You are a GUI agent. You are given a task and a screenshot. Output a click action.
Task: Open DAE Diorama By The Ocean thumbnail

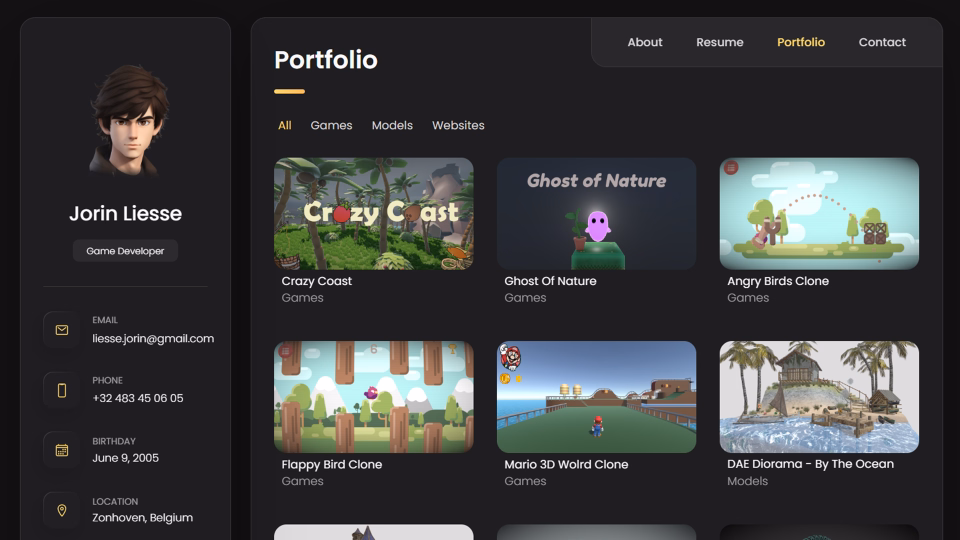pos(819,397)
